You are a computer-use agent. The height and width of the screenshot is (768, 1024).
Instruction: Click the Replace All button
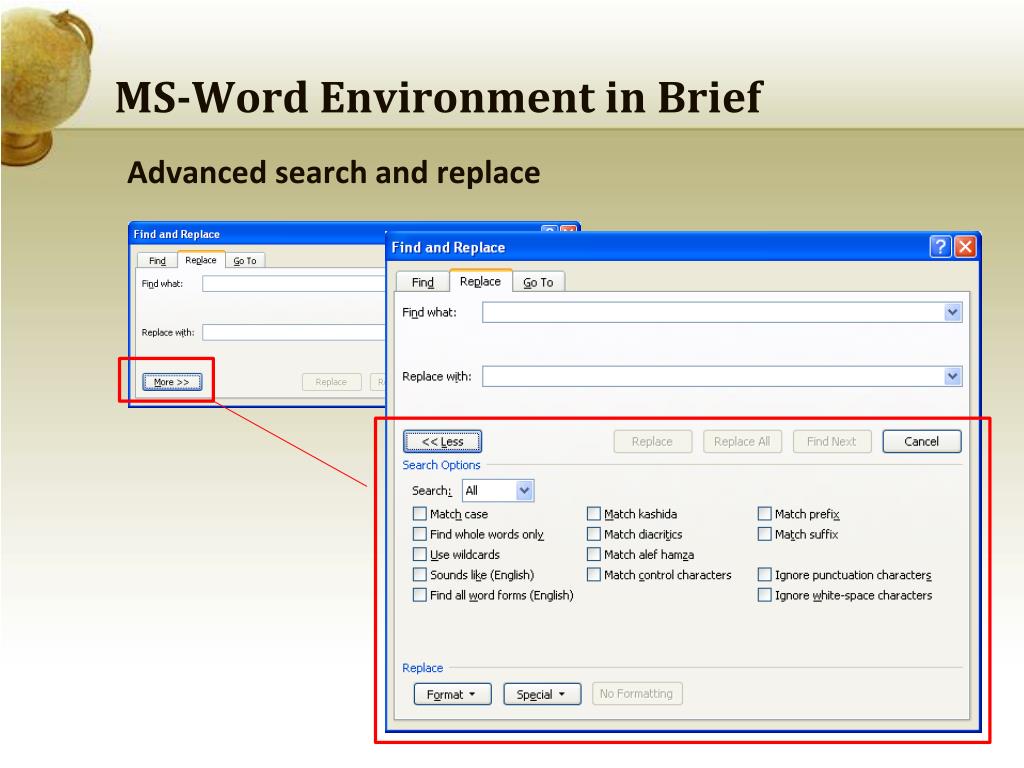(742, 441)
